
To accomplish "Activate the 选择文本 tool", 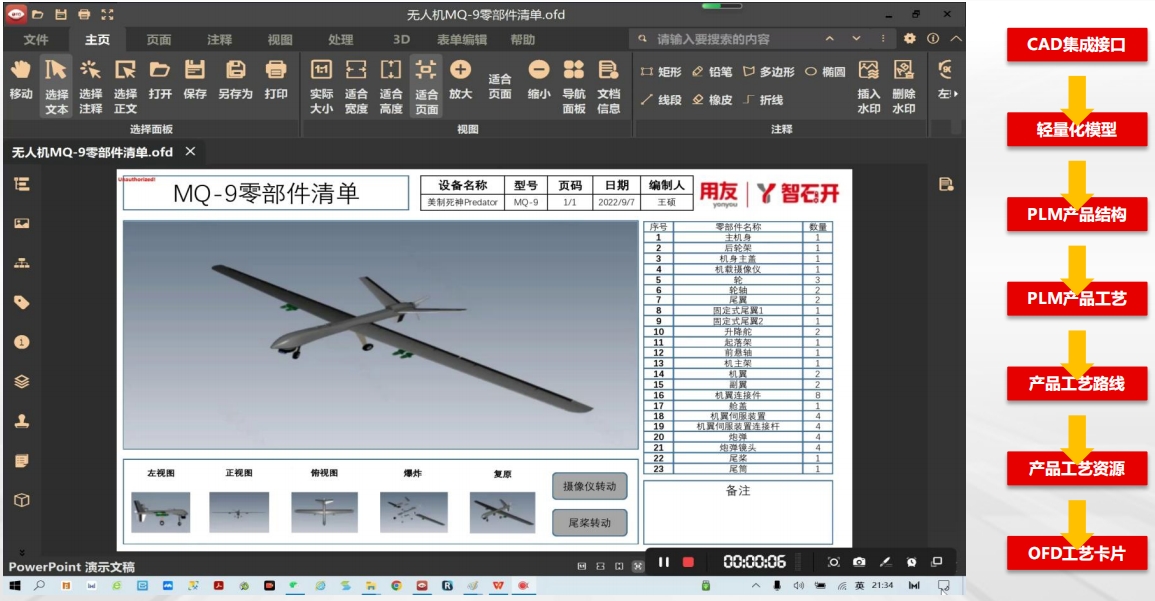I will tap(56, 86).
